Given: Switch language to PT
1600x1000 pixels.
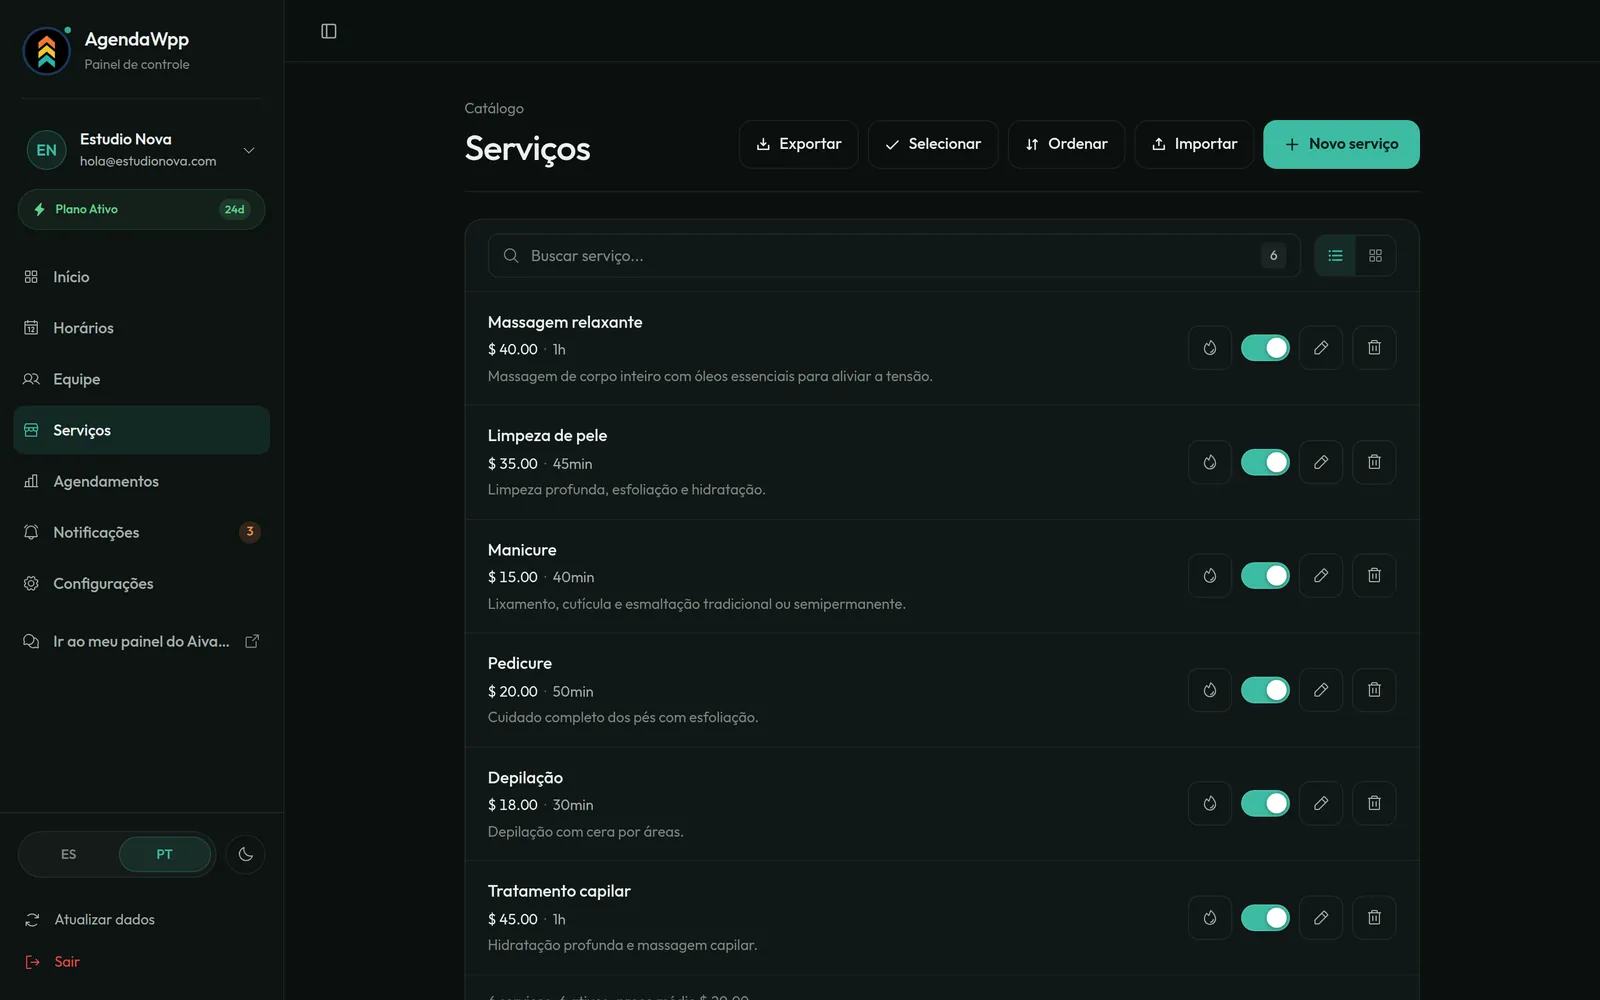Looking at the screenshot, I should click(164, 854).
